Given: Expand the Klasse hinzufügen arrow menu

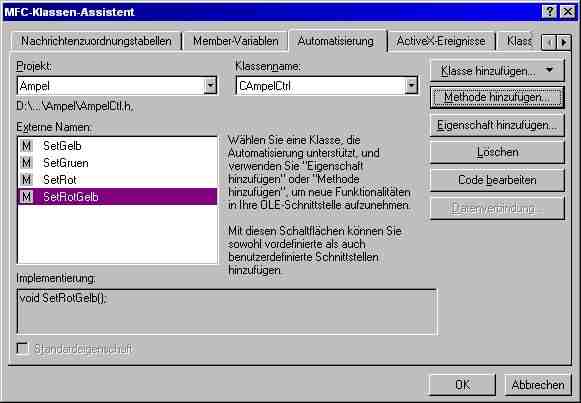Looking at the screenshot, I should (550, 70).
